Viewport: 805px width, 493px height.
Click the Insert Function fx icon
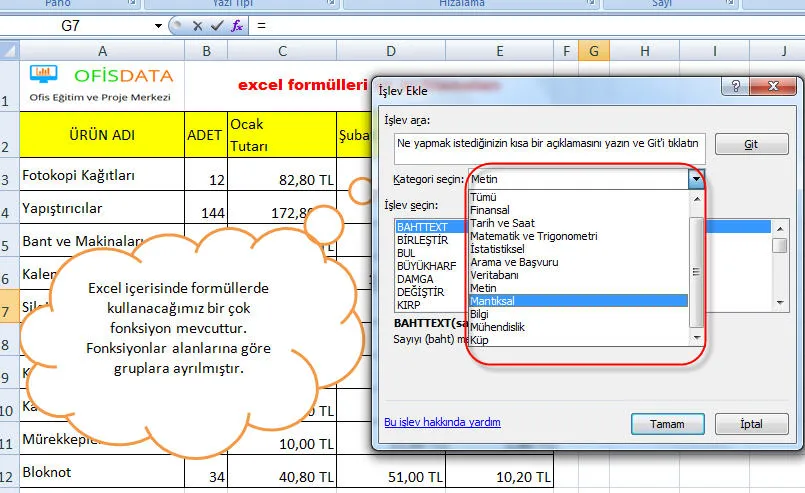[237, 26]
